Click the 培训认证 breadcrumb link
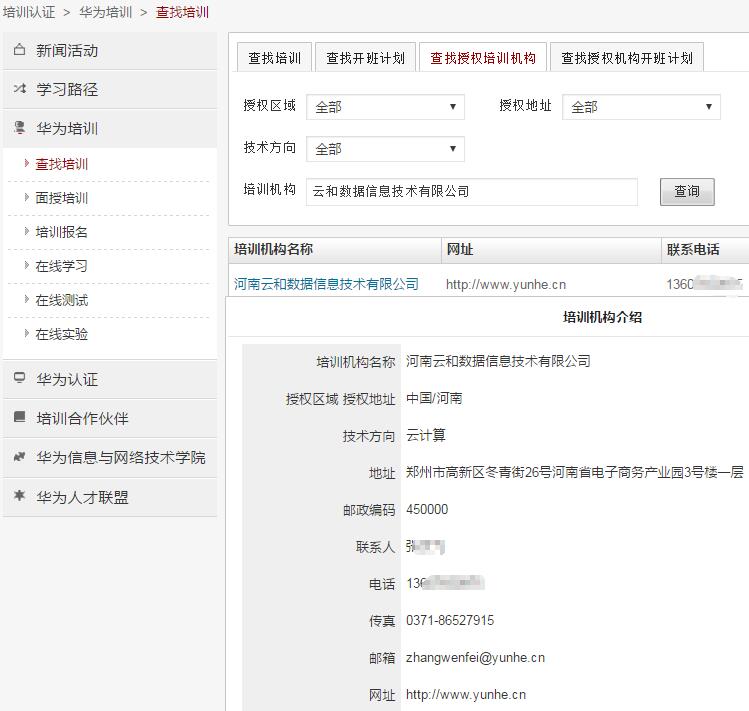 click(29, 12)
